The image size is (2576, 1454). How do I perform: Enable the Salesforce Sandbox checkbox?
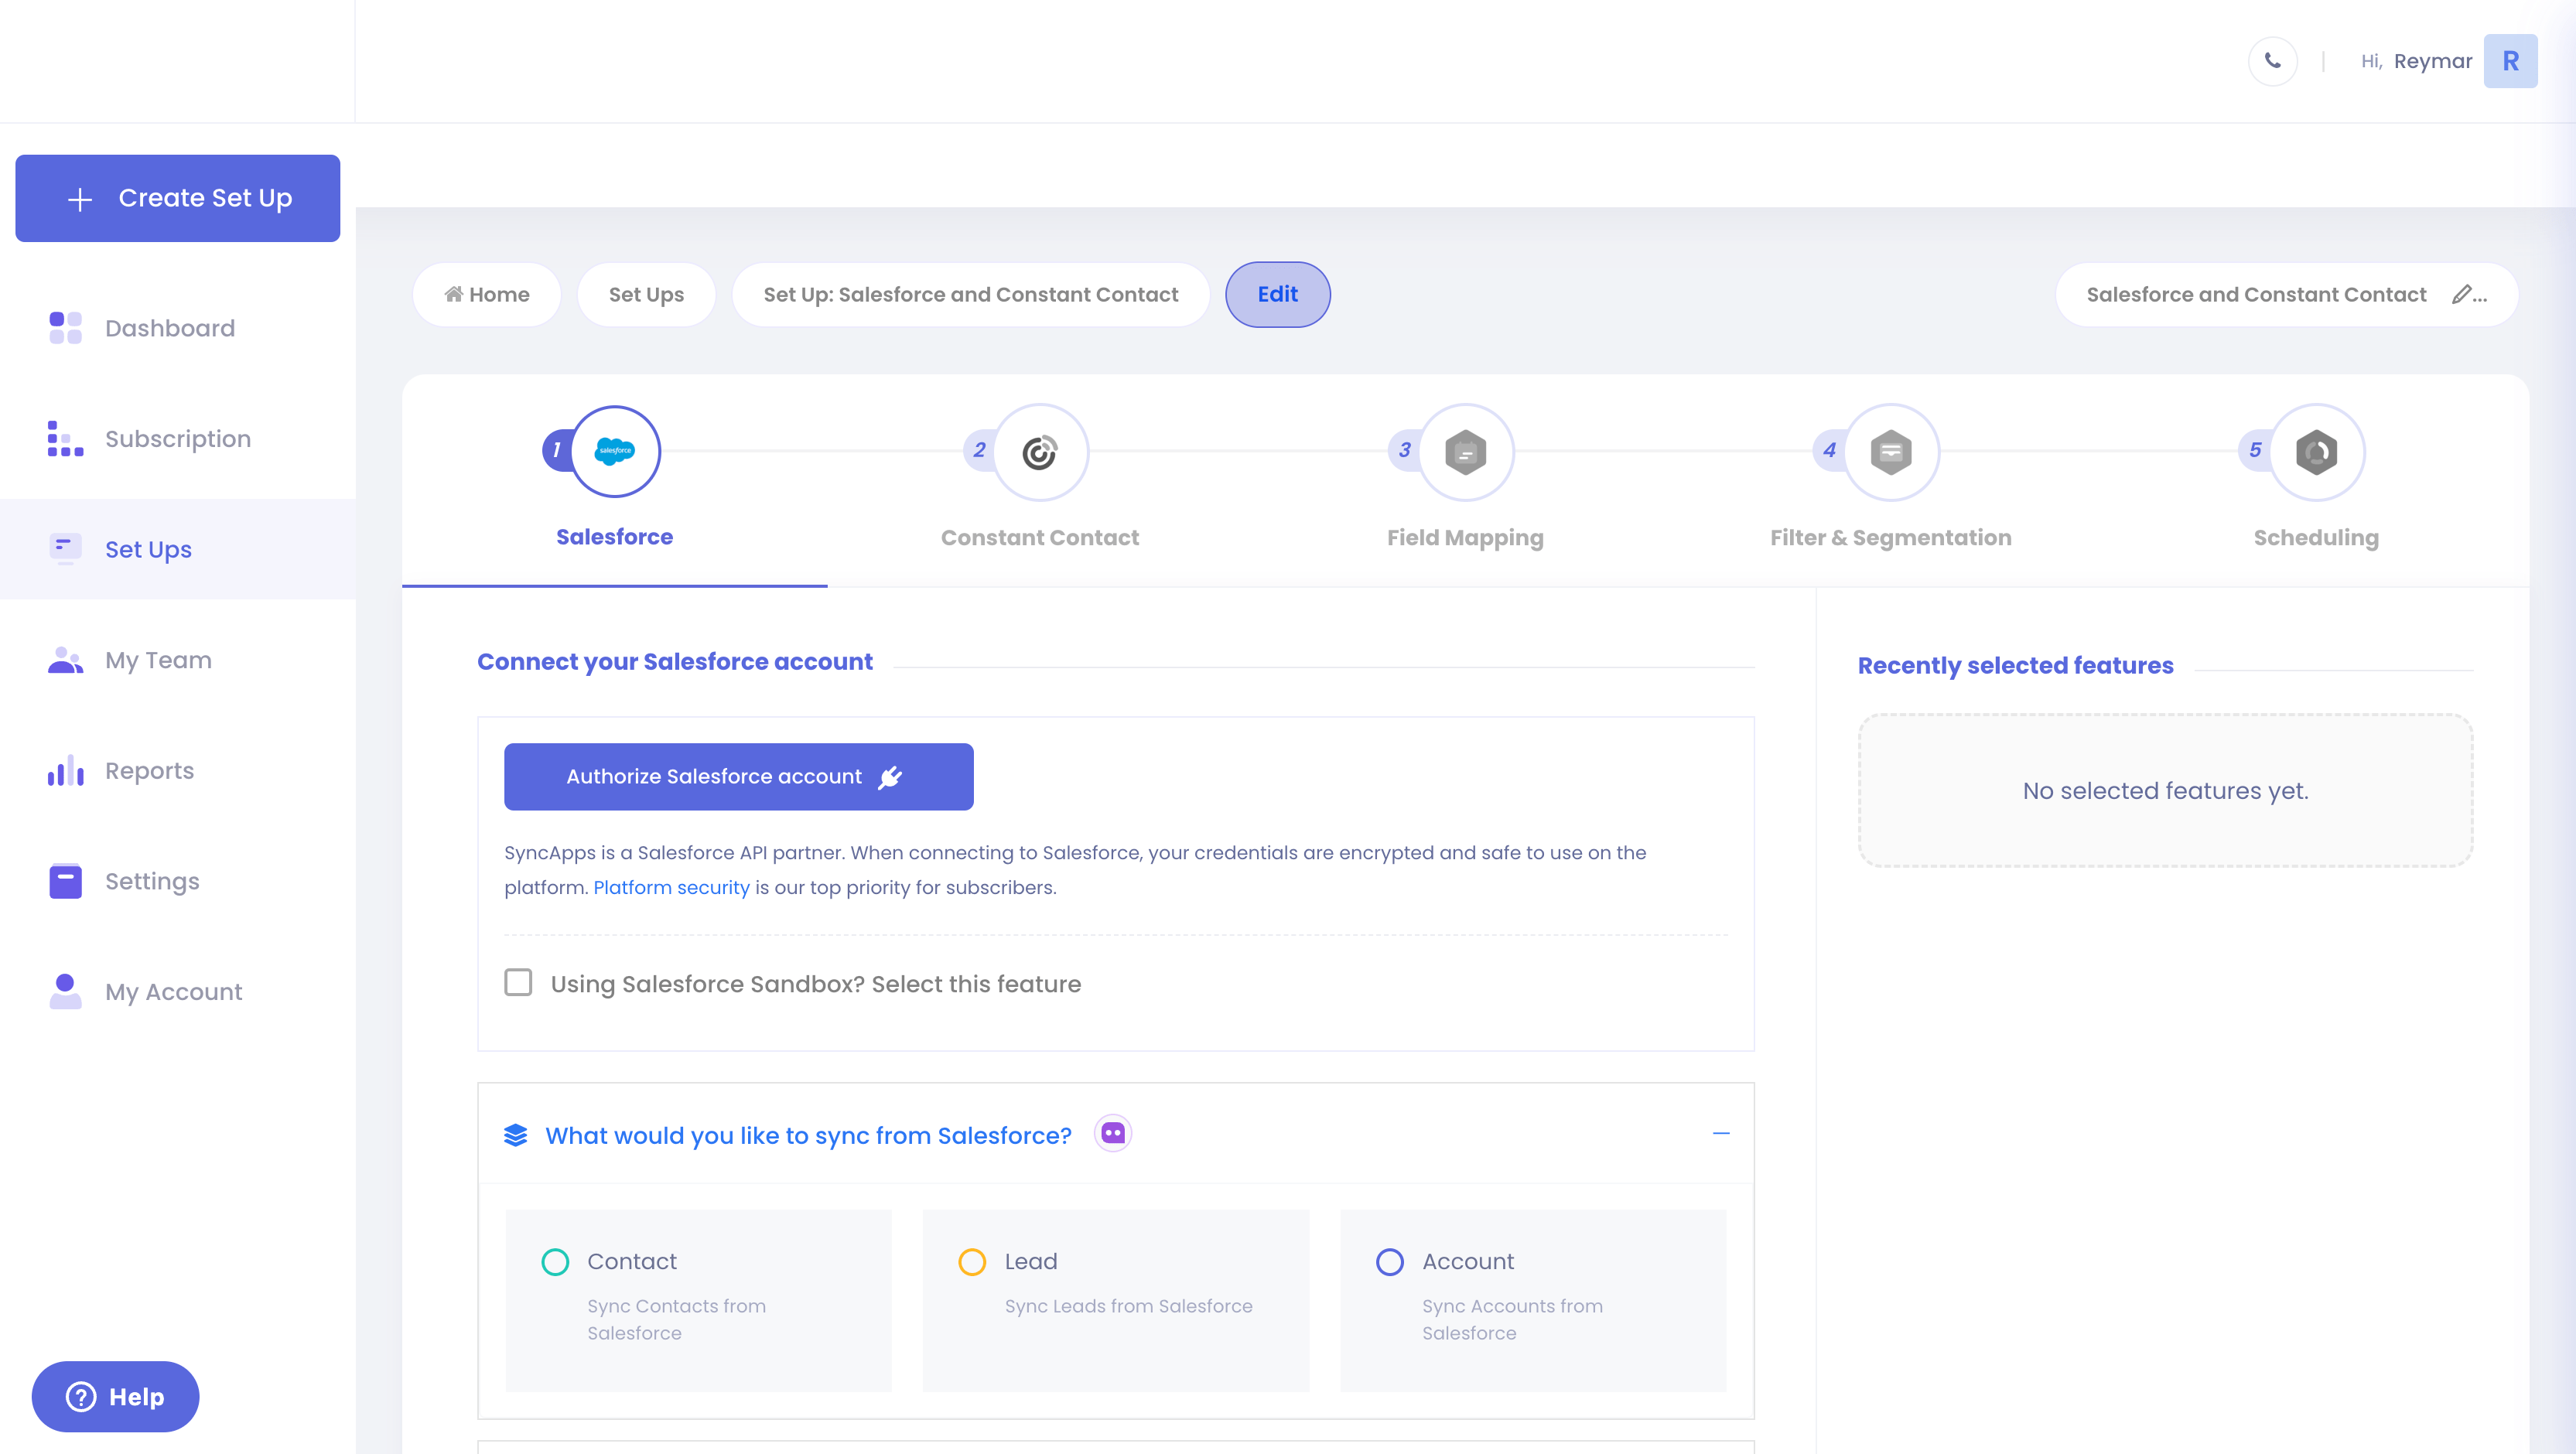(x=518, y=982)
